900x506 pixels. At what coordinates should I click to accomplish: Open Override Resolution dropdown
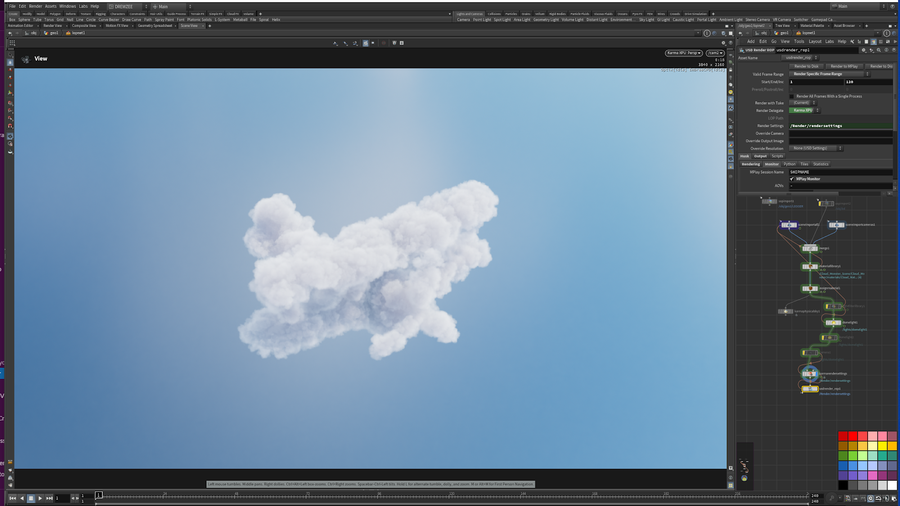816,148
